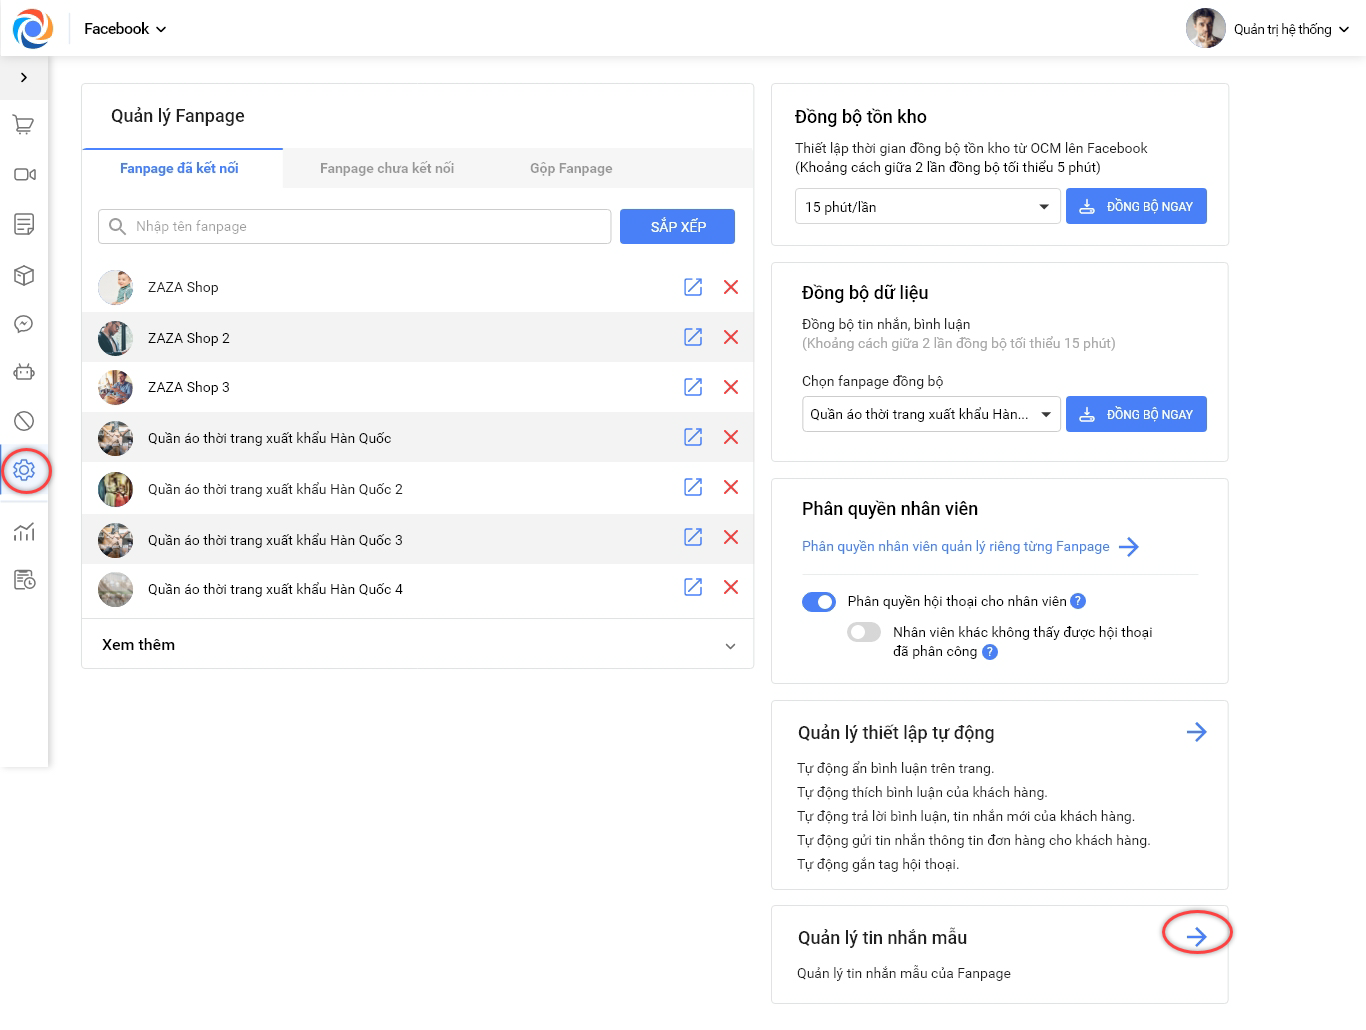The image size is (1366, 1030).
Task: Open the settings gear in sidebar
Action: click(25, 470)
